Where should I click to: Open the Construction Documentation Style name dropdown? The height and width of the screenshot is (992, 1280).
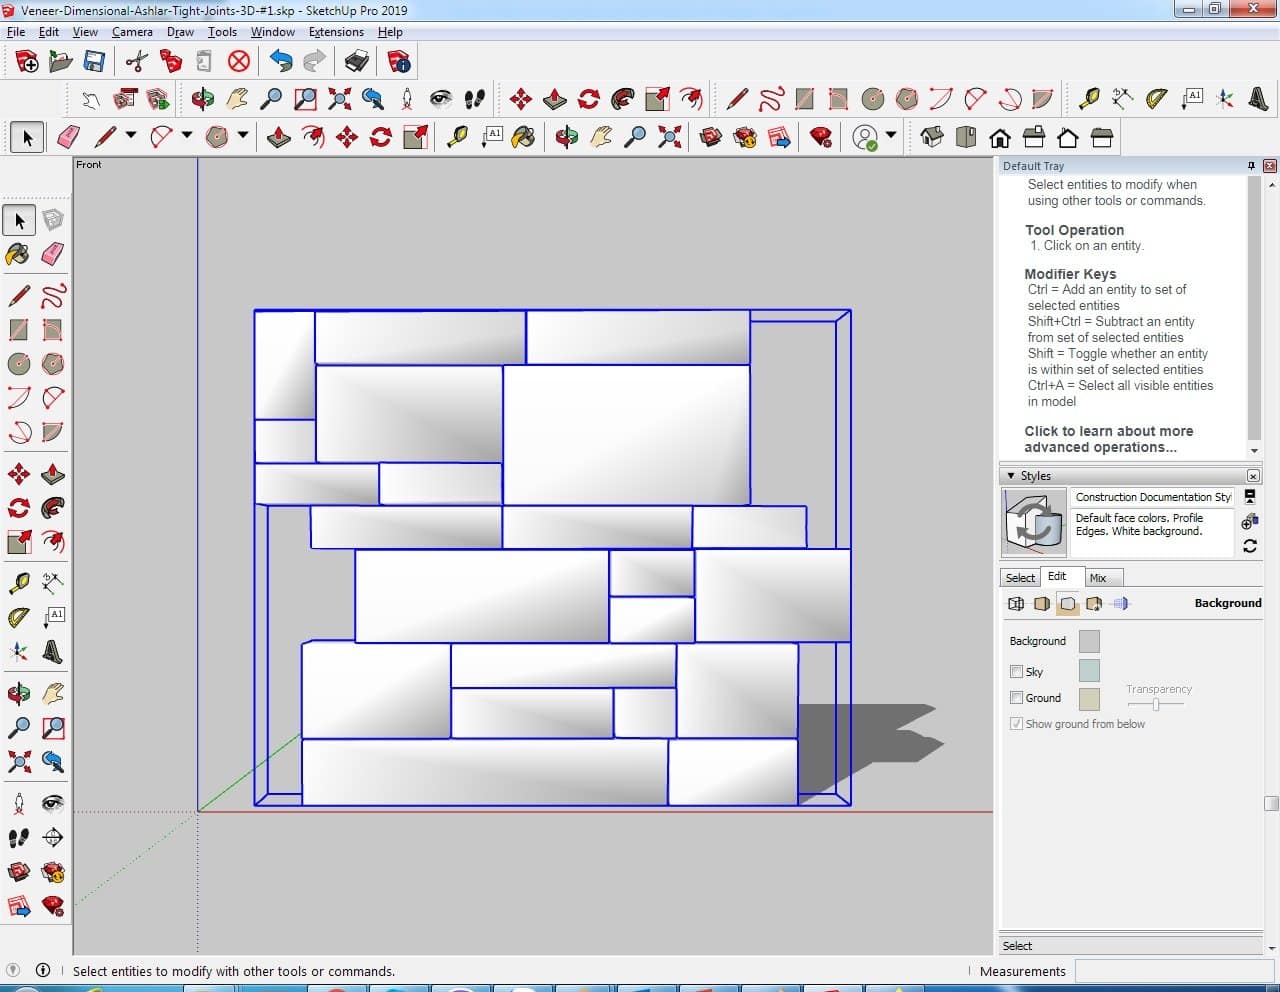pyautogui.click(x=1152, y=497)
